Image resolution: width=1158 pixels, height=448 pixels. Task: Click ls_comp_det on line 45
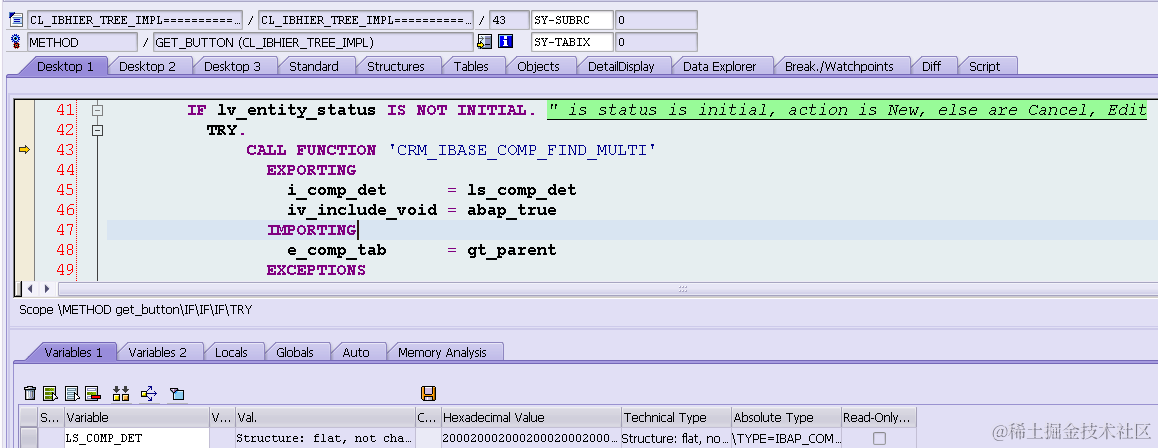point(522,190)
